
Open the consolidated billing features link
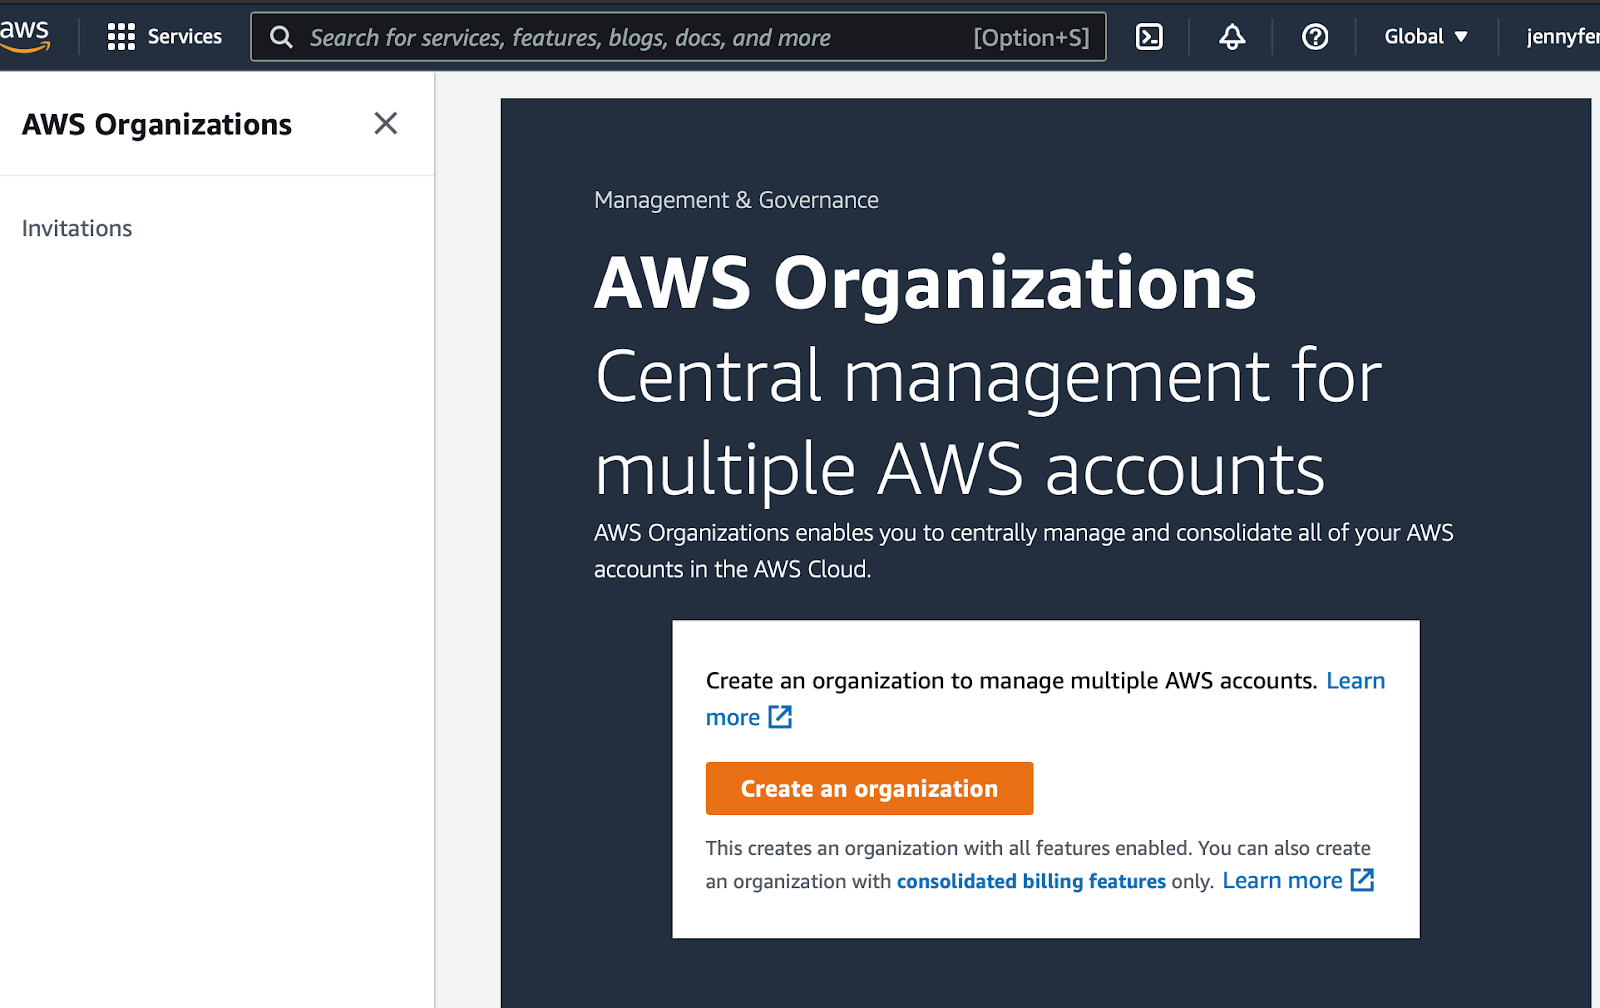pos(1031,881)
